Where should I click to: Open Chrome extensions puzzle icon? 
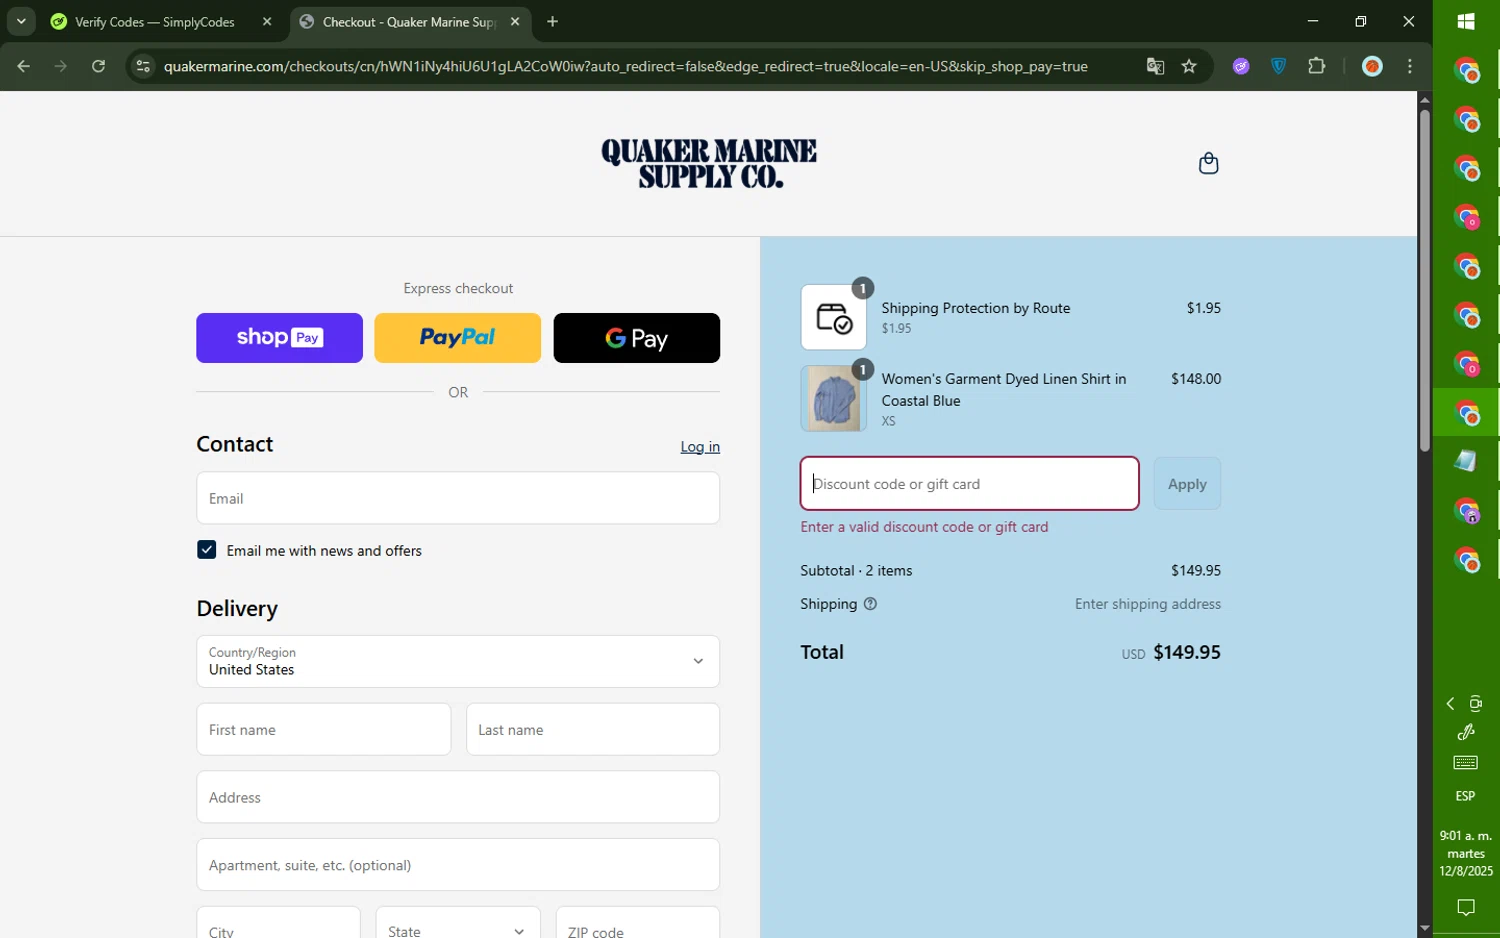(1316, 66)
